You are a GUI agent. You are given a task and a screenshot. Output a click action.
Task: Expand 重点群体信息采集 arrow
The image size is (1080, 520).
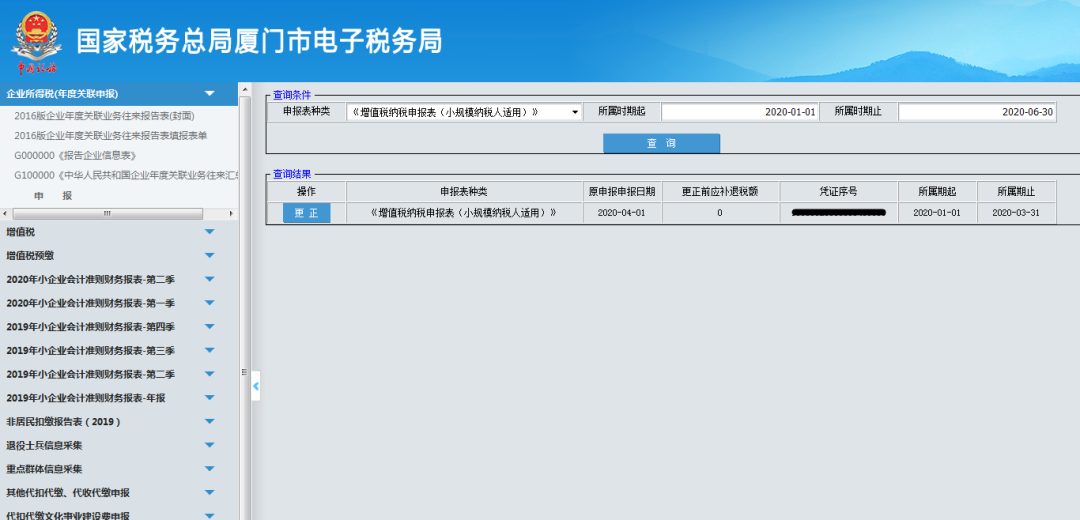point(209,469)
